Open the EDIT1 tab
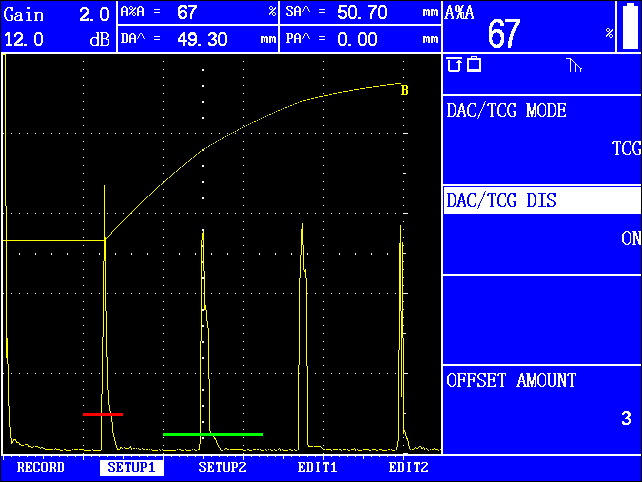This screenshot has height=482, width=642. (x=317, y=468)
